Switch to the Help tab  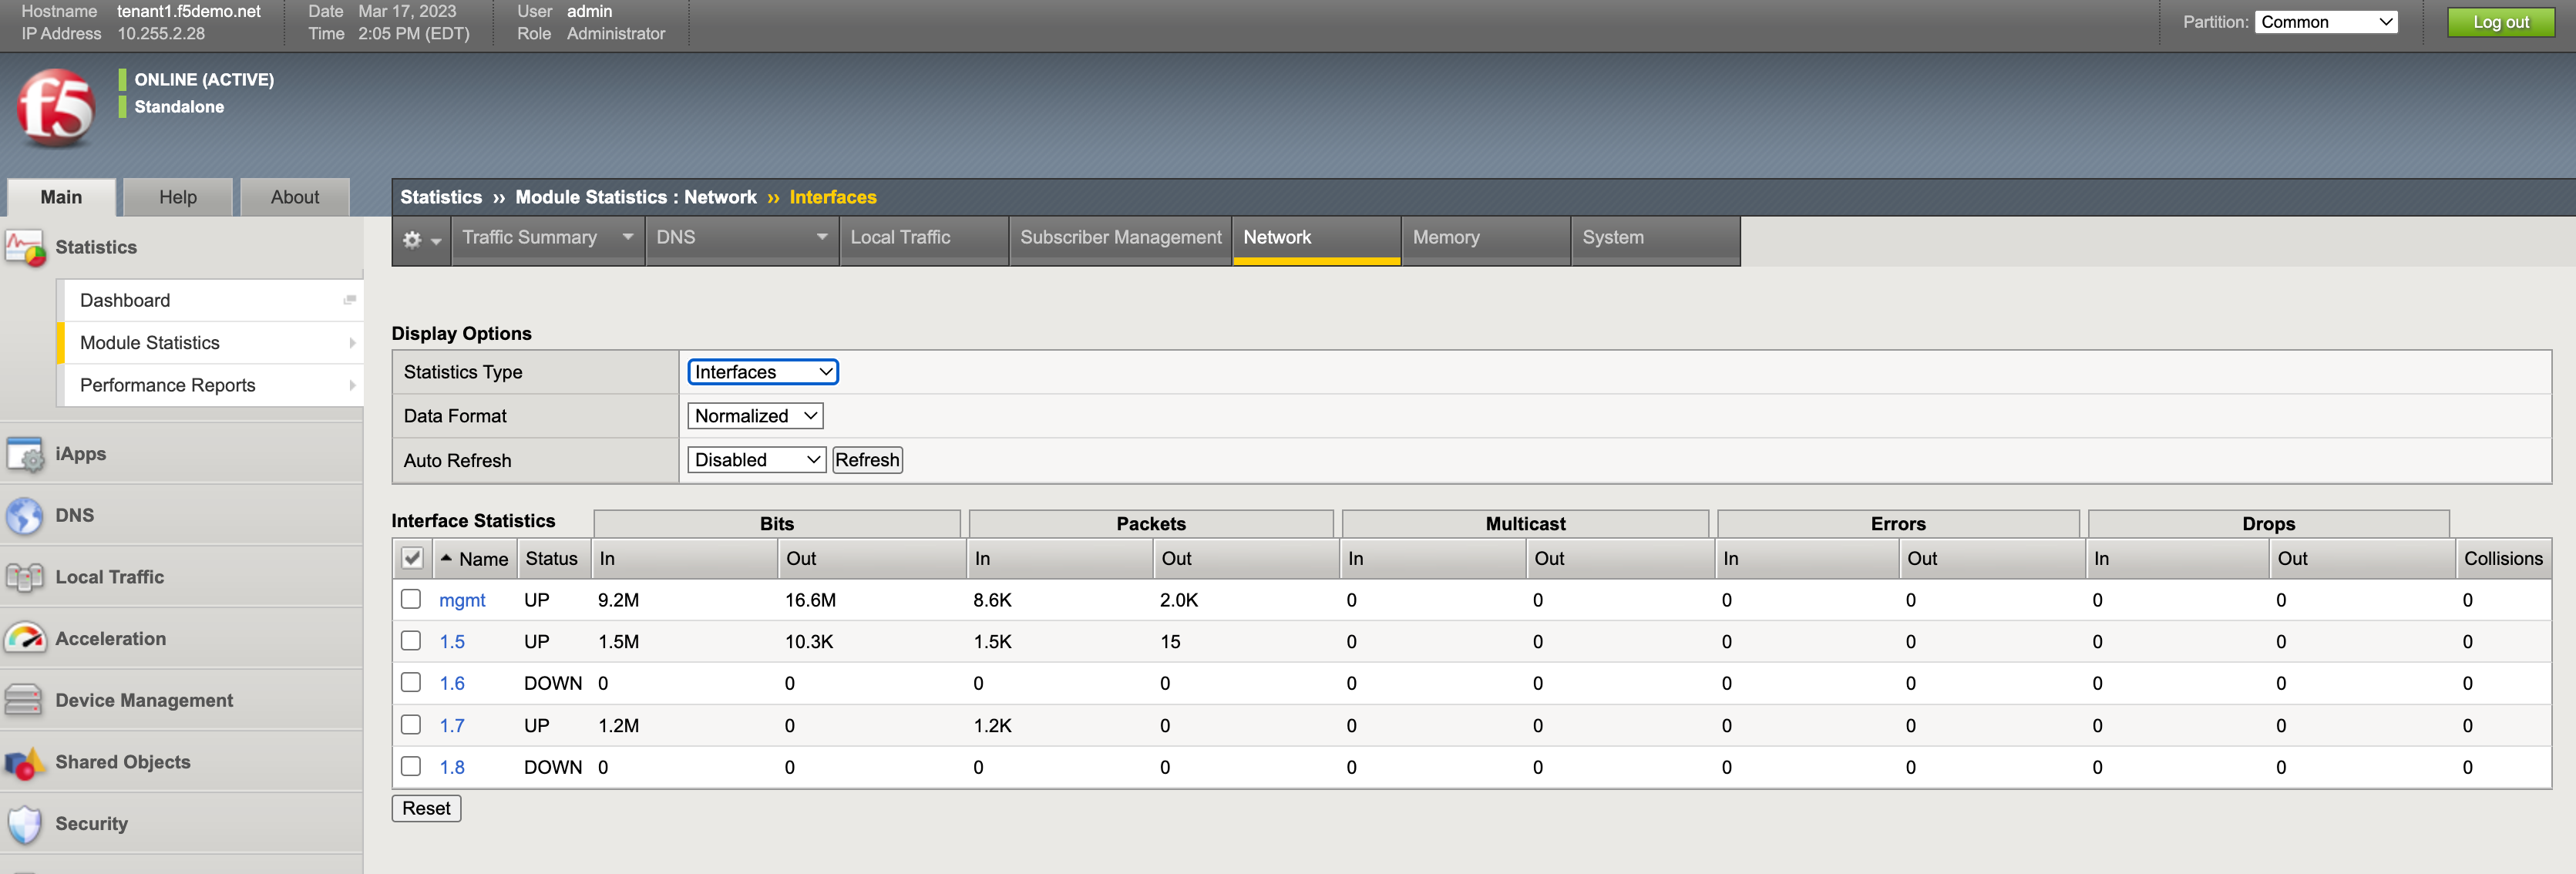coord(178,197)
